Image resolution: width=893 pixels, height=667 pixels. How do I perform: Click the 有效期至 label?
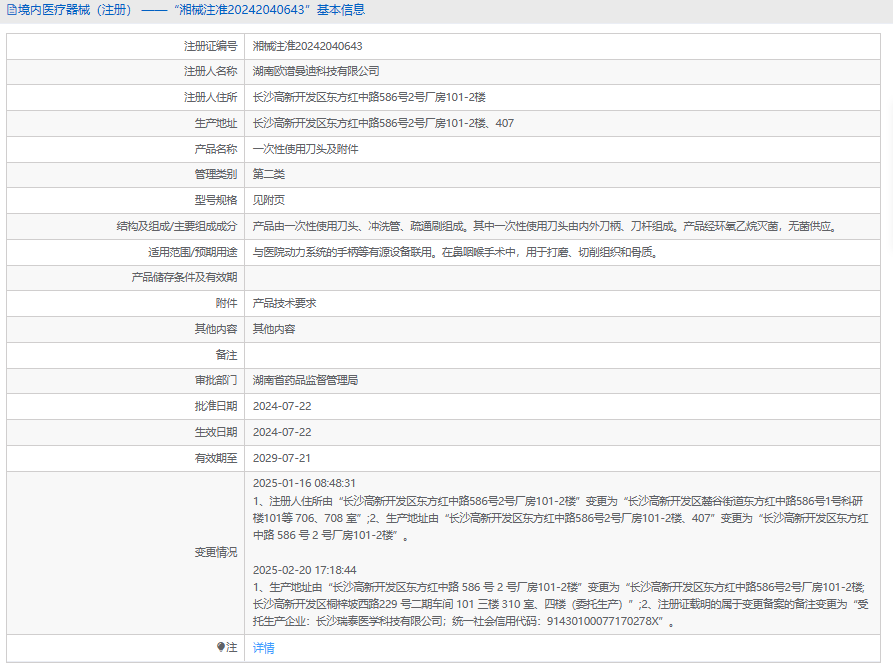click(216, 458)
